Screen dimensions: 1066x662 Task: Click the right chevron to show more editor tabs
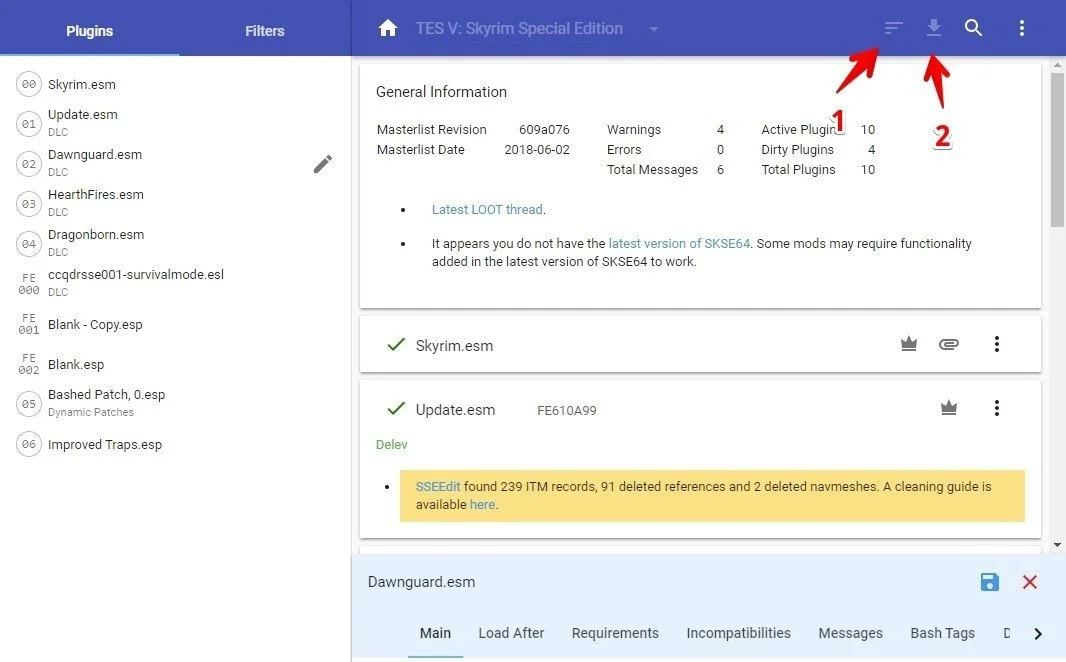pos(1037,633)
